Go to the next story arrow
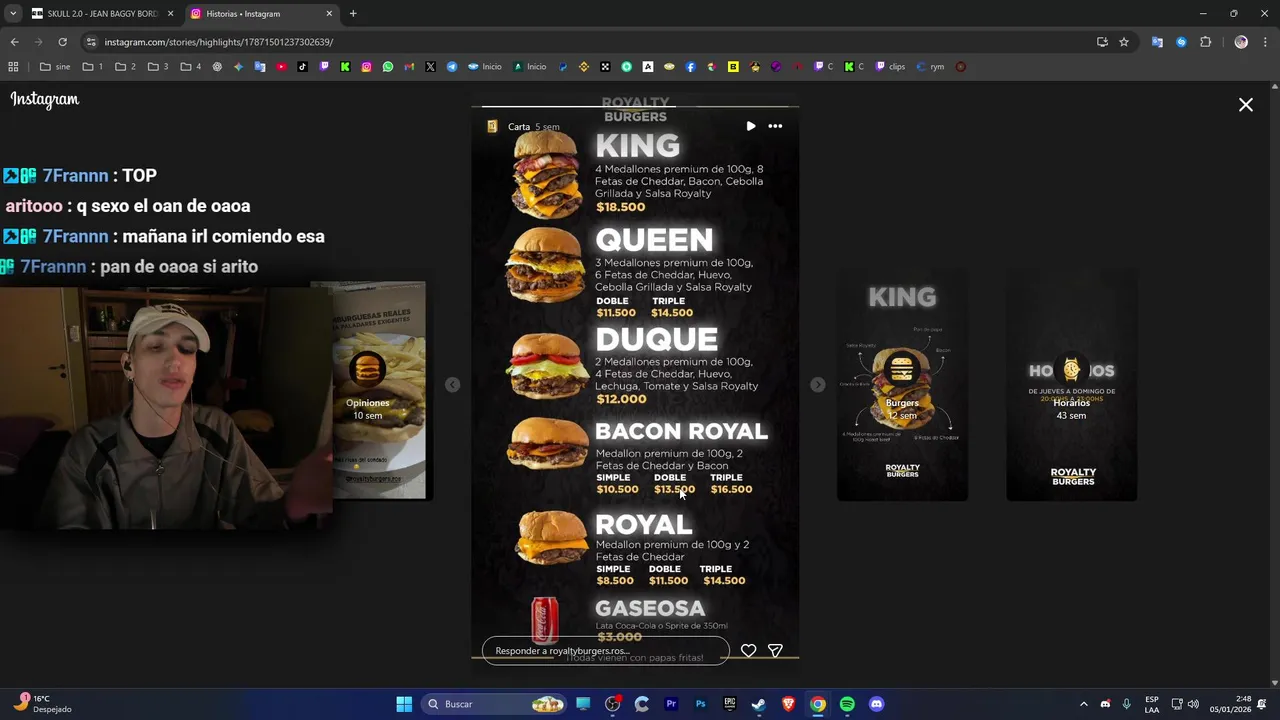 (818, 385)
